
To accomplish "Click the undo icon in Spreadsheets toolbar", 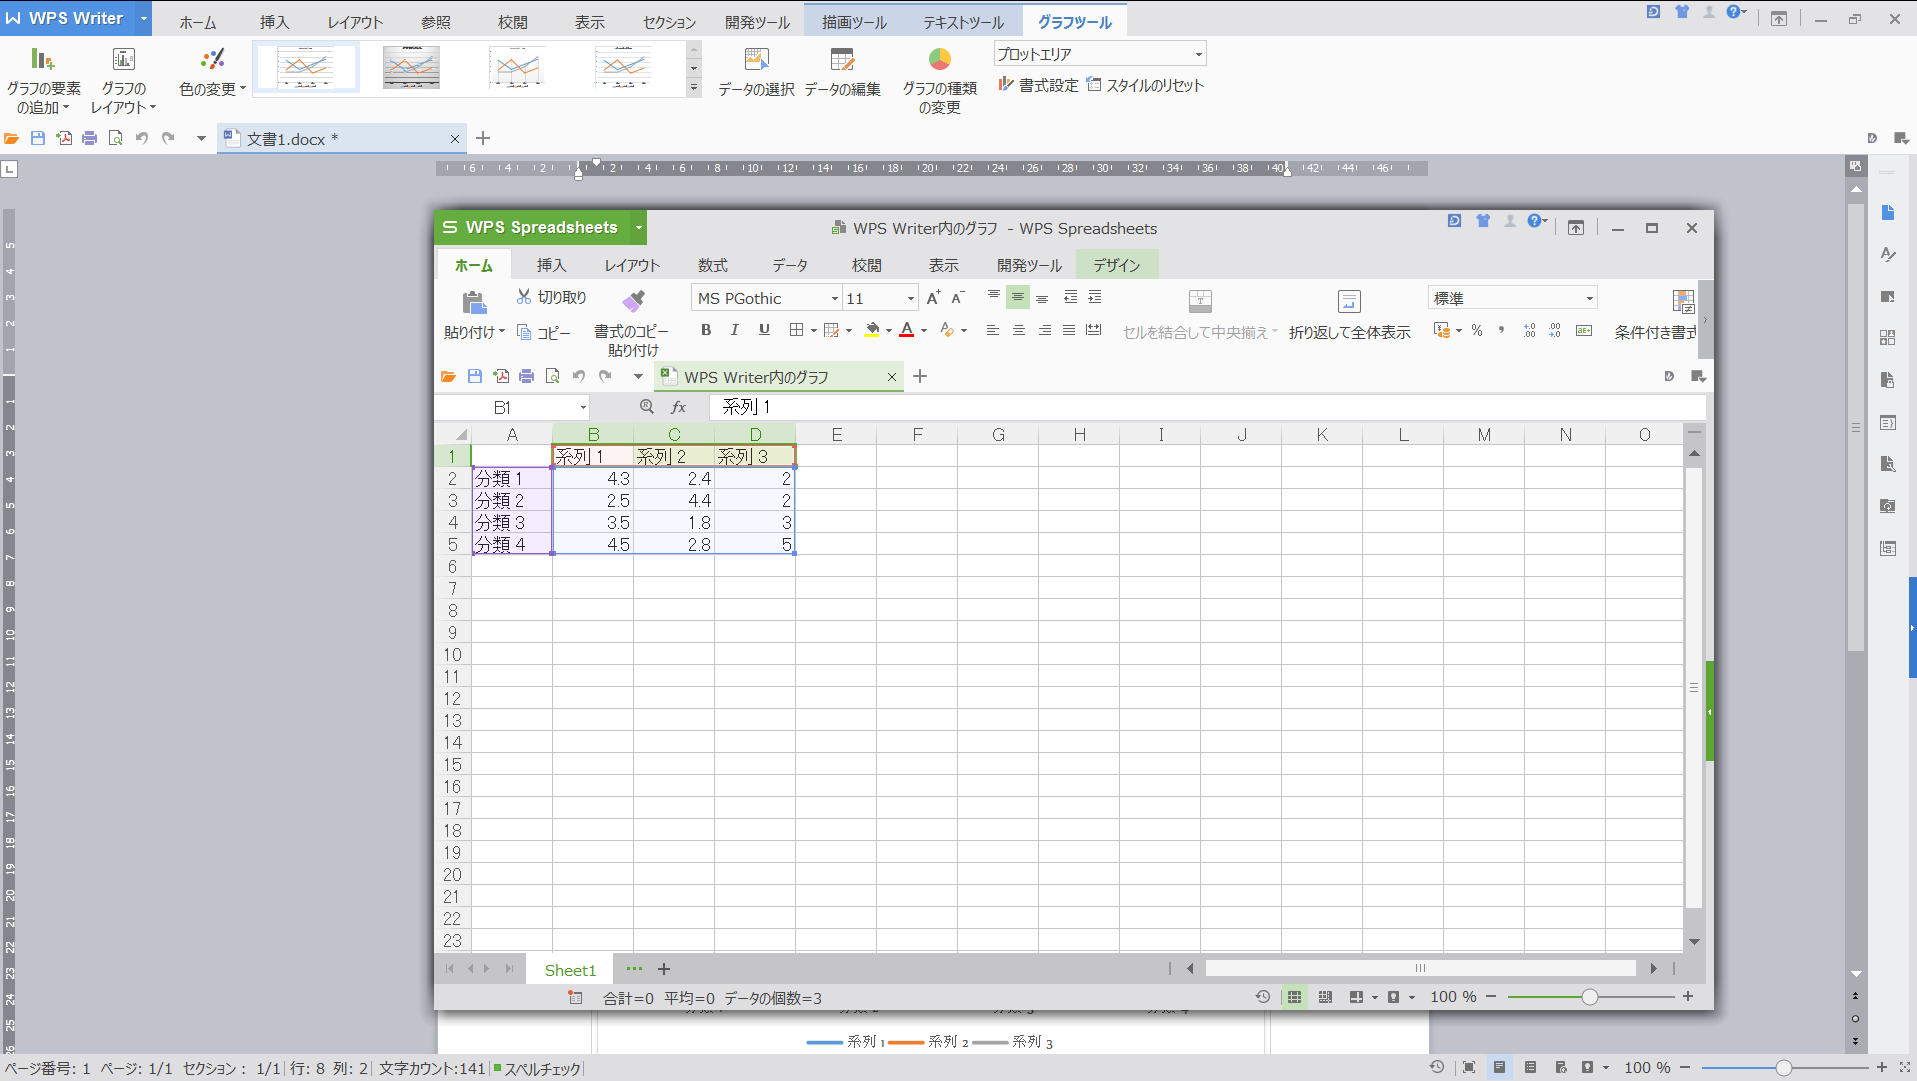I will click(579, 377).
